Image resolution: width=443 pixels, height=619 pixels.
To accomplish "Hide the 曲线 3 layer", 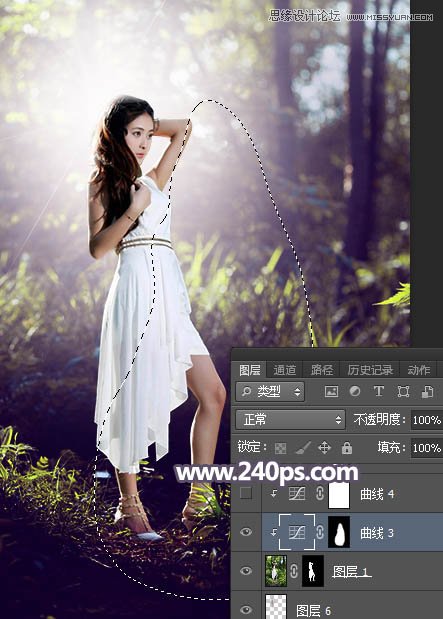I will (246, 532).
